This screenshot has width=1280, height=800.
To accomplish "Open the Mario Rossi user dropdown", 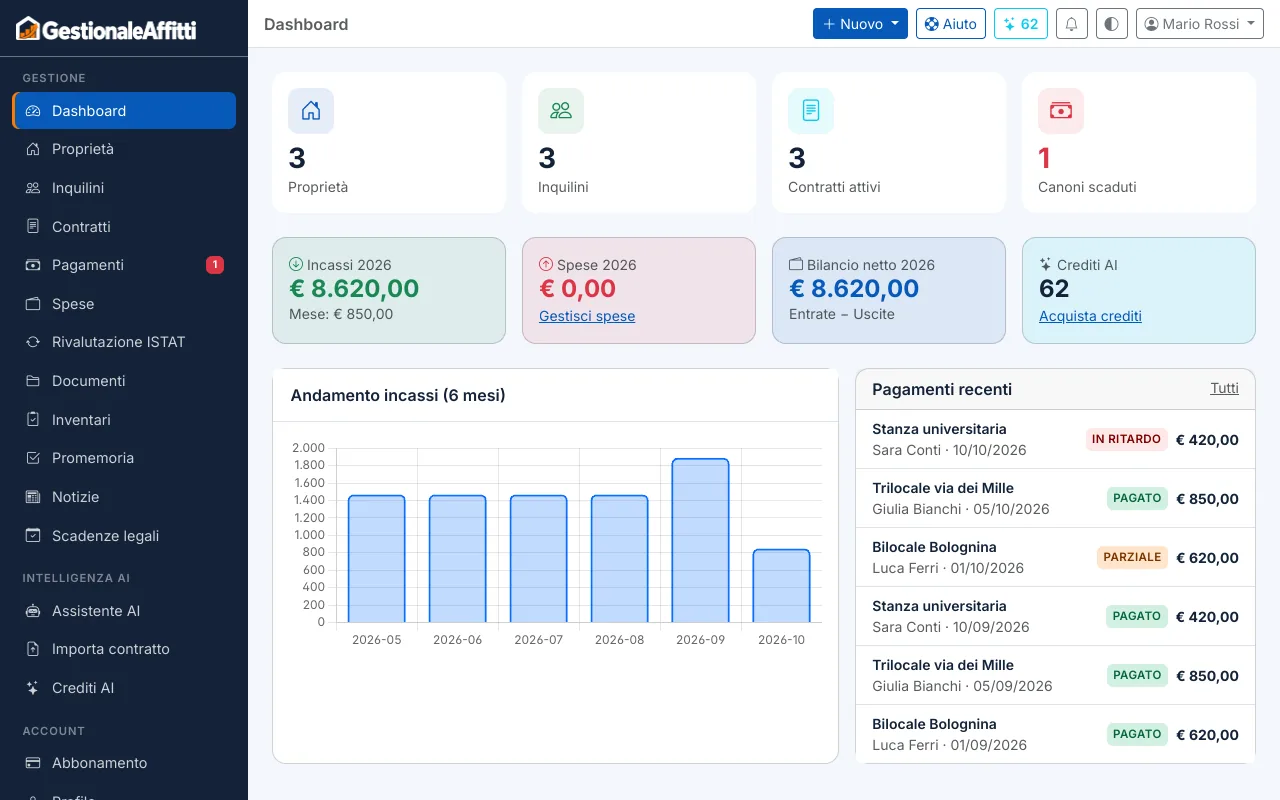I will (1200, 24).
